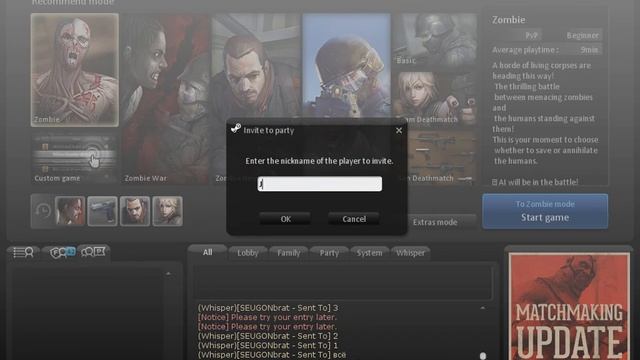Select the Team Deathmatch thumbnail with blonde girl
The height and width of the screenshot is (360, 640).
[x=435, y=98]
